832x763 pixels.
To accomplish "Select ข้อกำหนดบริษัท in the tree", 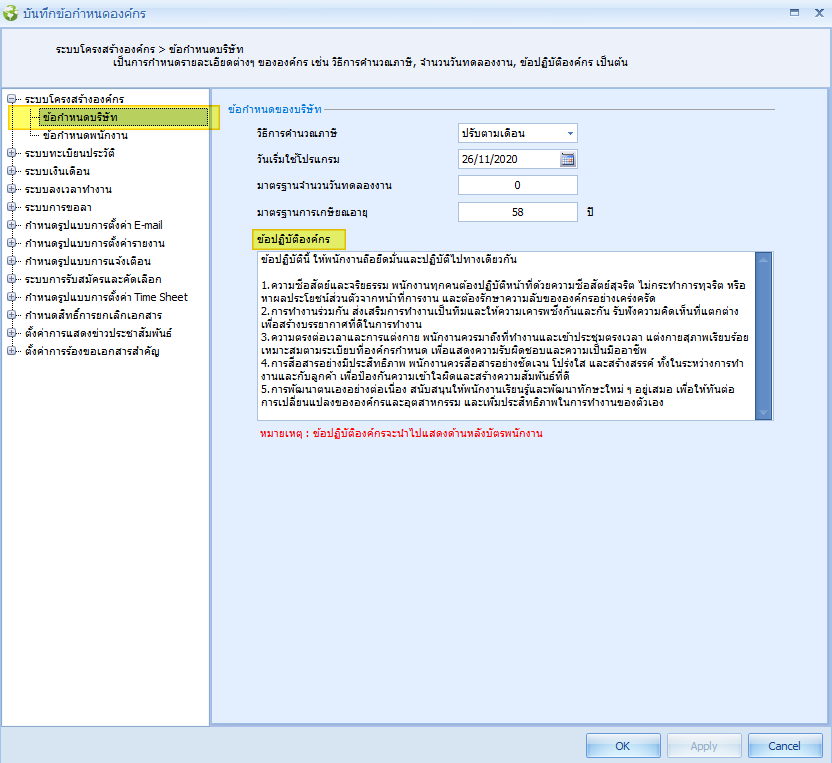I will 85,117.
